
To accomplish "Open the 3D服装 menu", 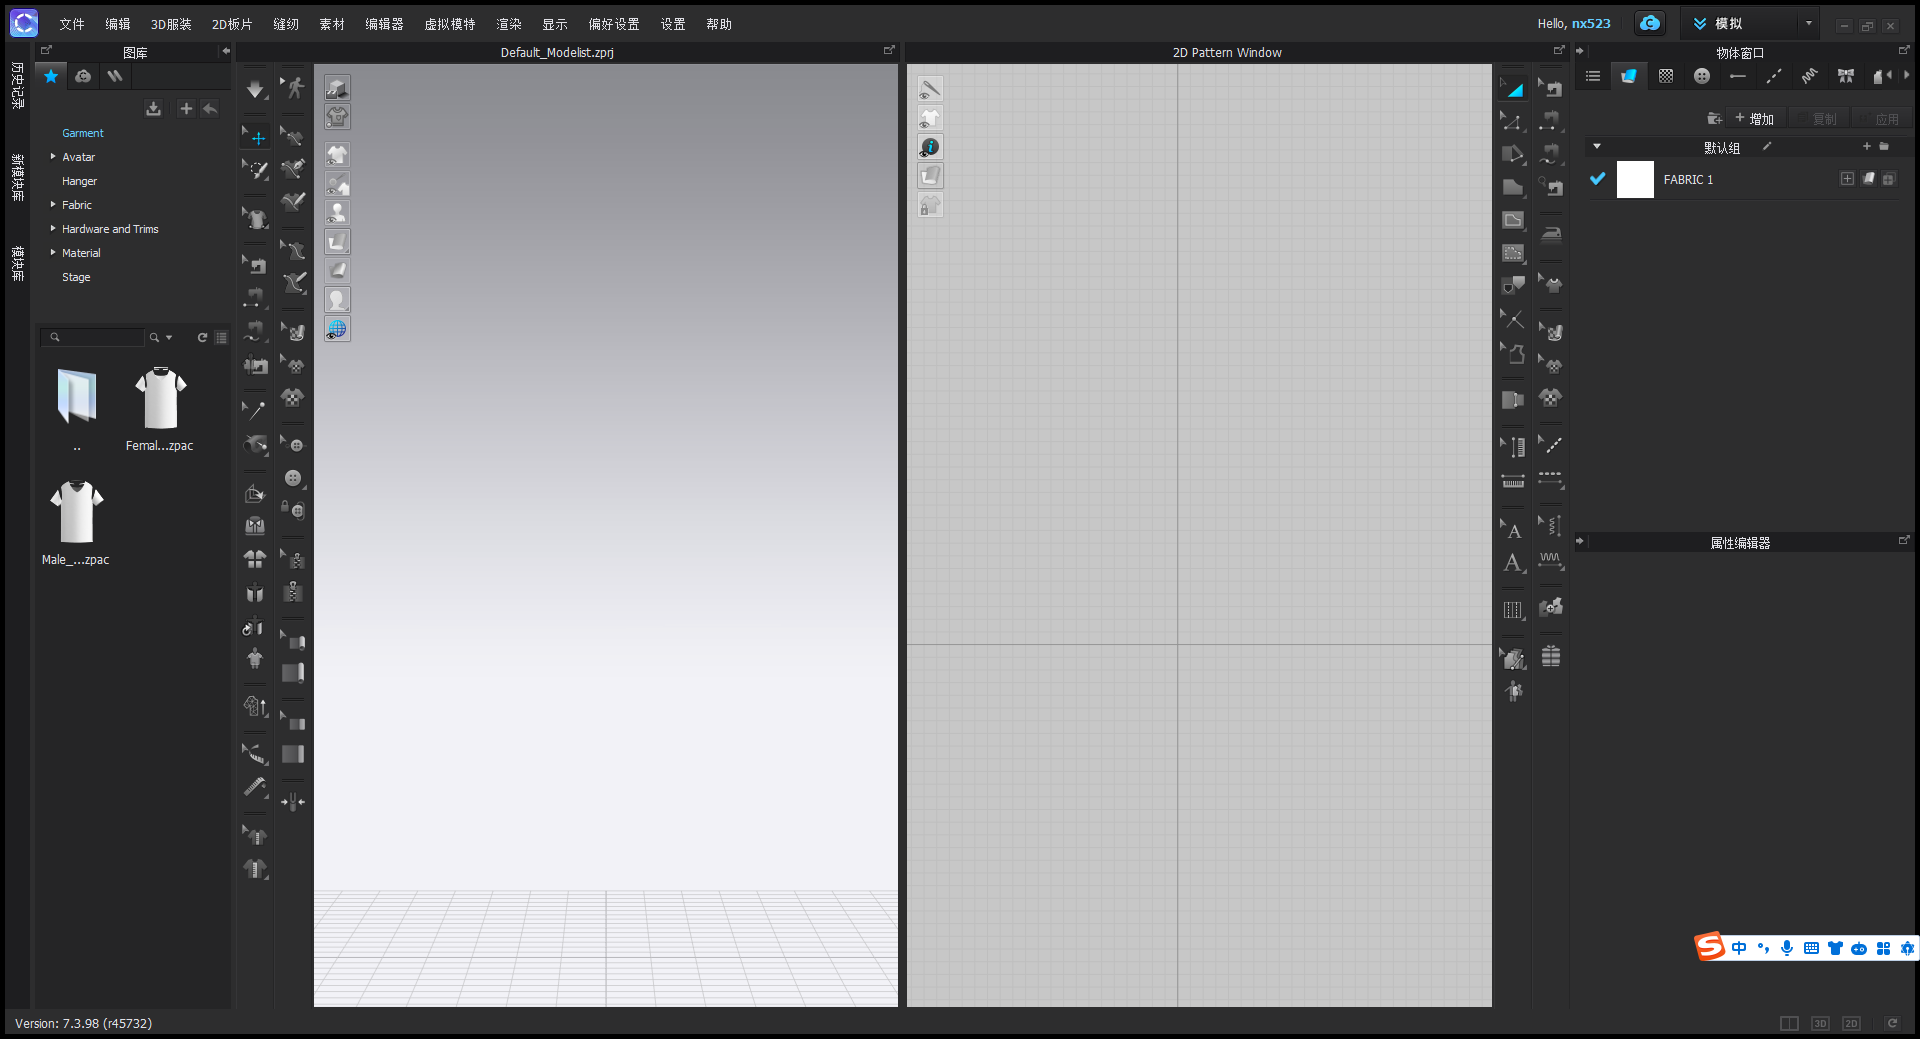I will click(x=171, y=24).
